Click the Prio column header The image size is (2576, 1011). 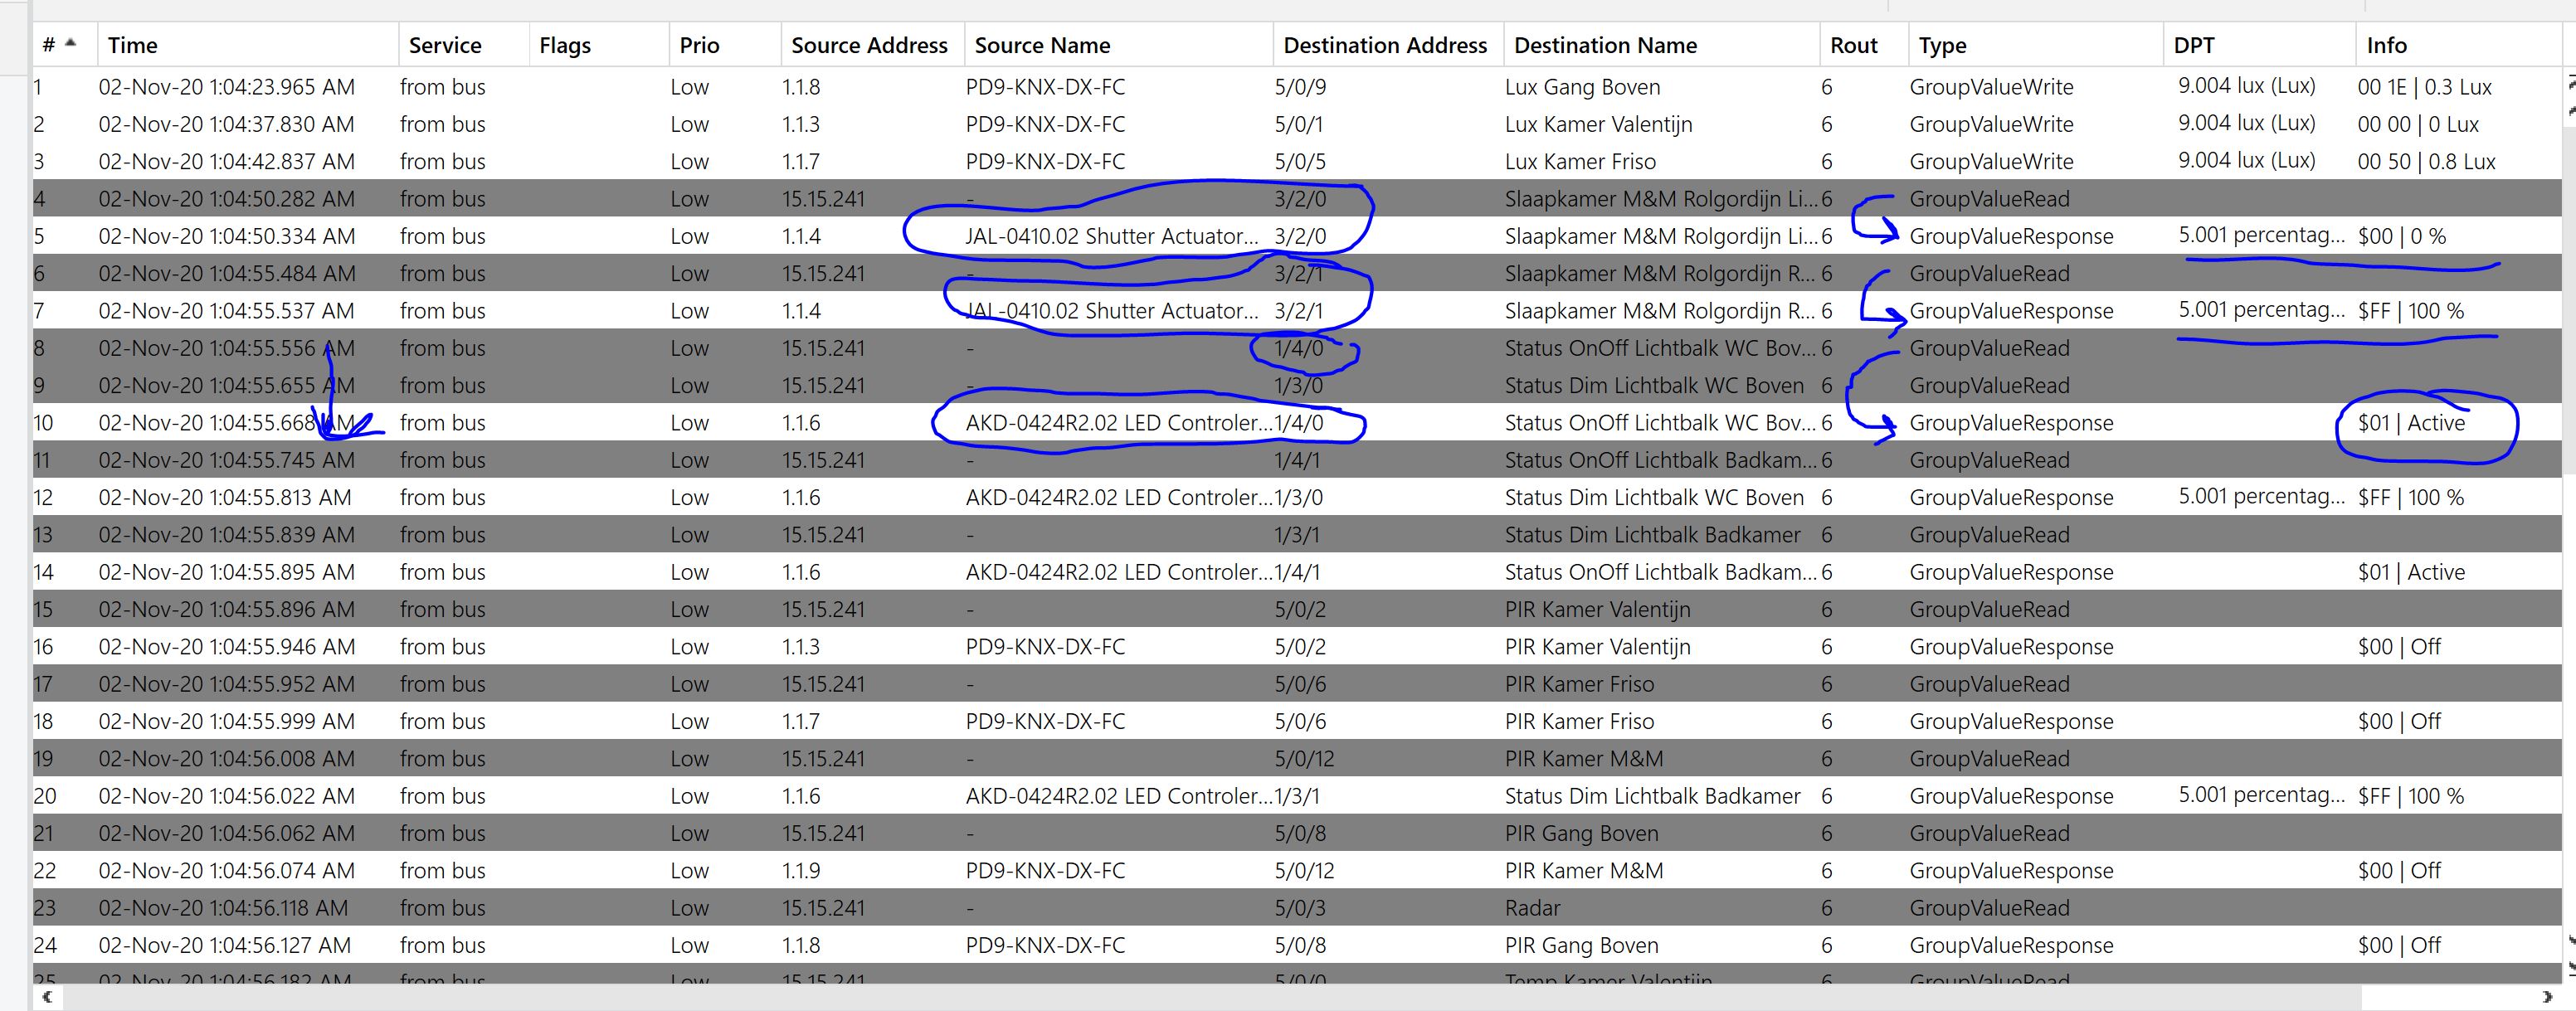[699, 45]
